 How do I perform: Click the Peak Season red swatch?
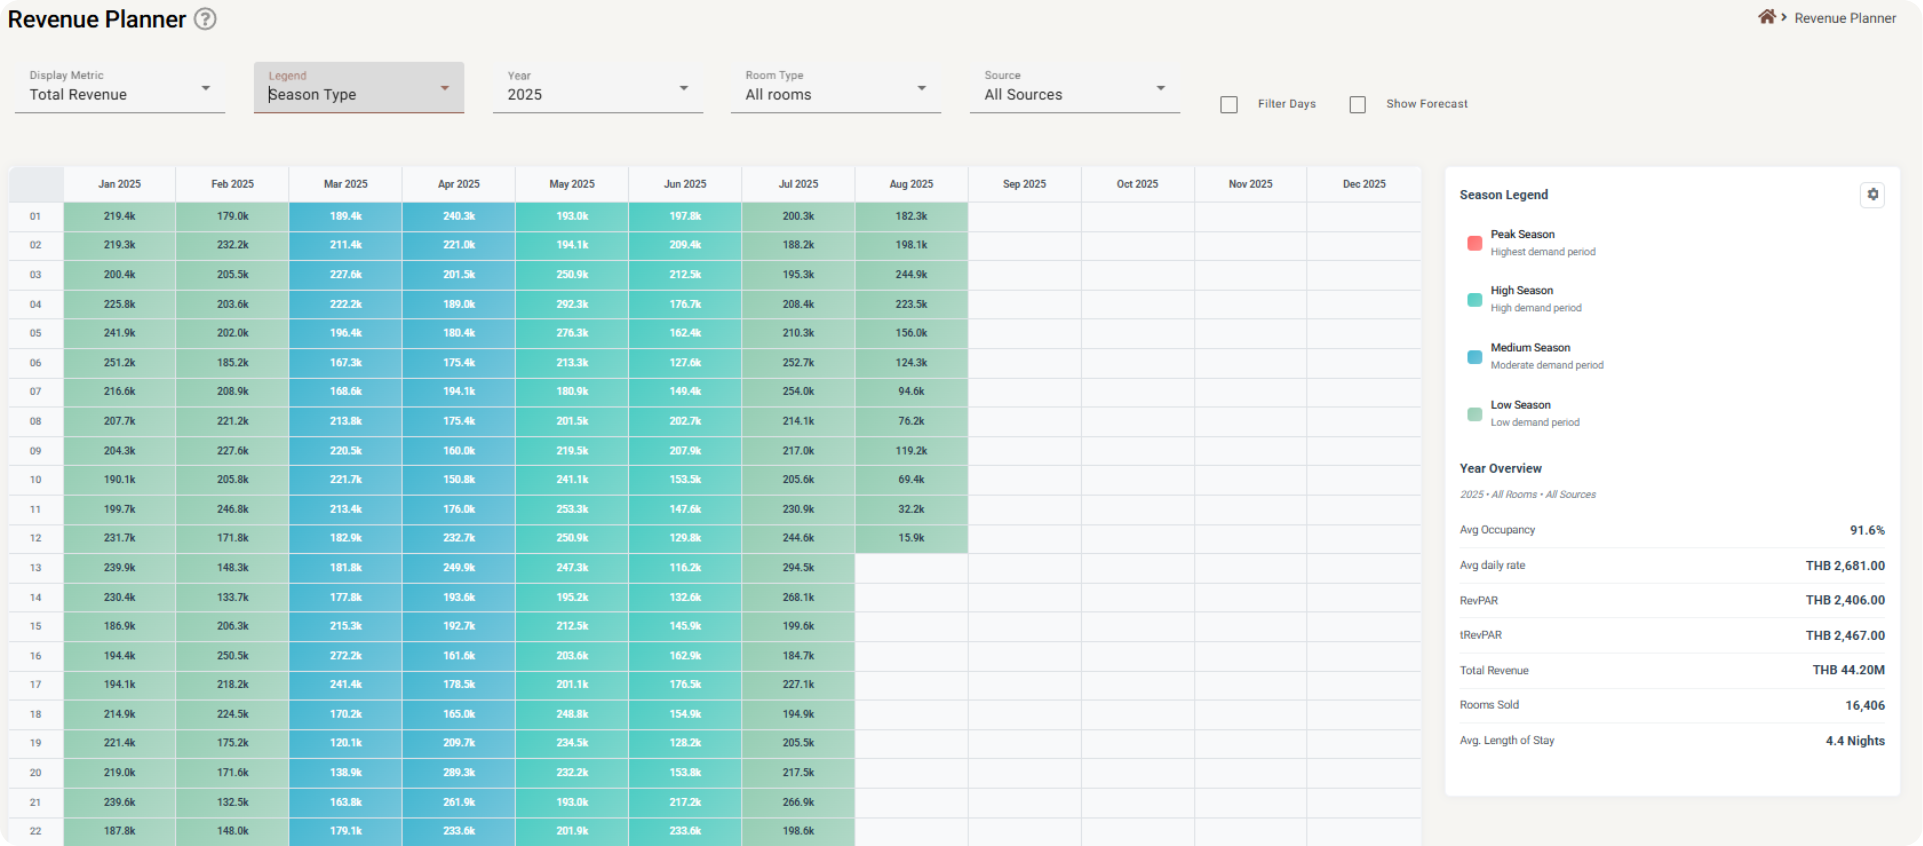pos(1474,243)
